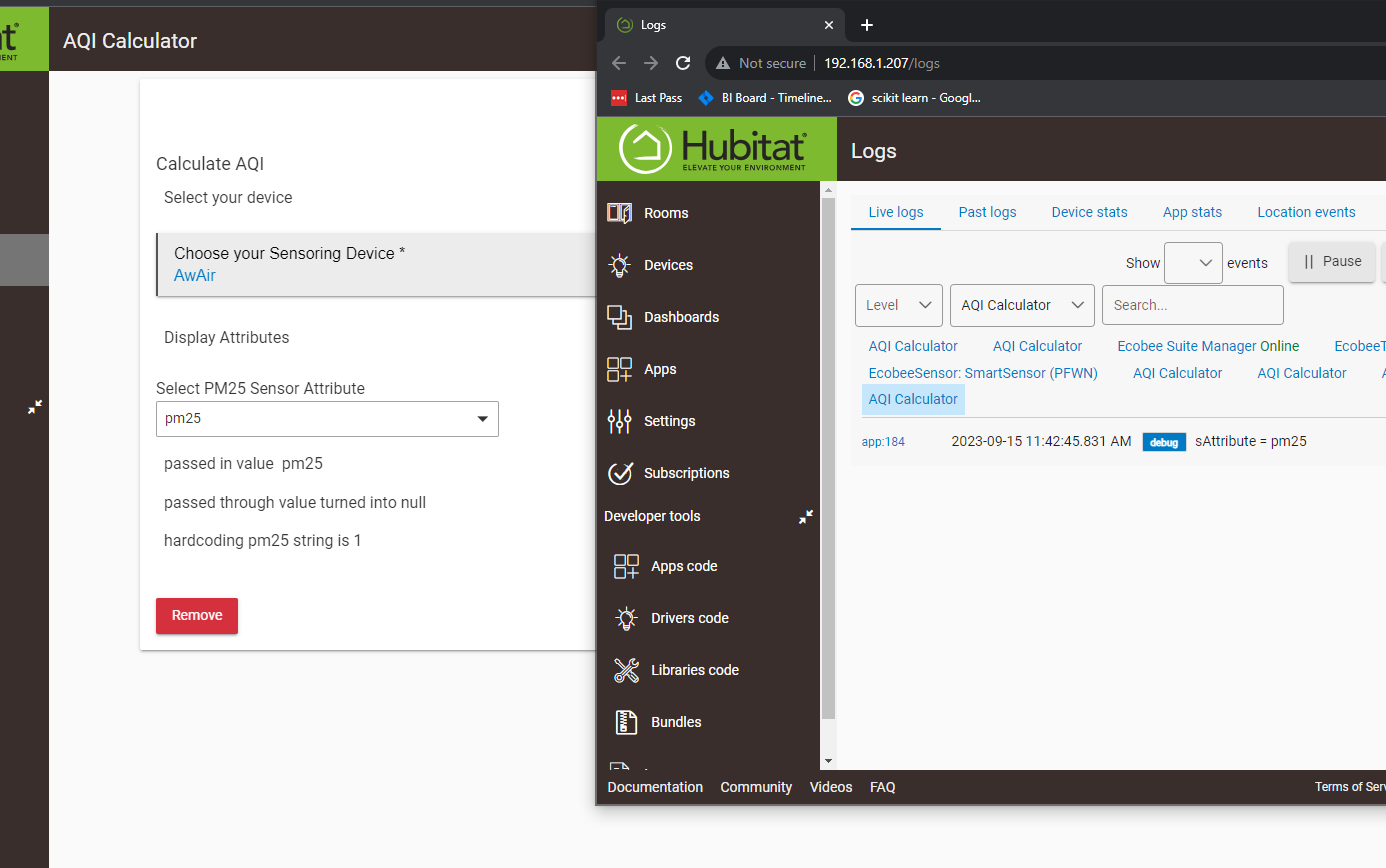Open Subscriptions checkmark icon
This screenshot has height=868, width=1386.
(620, 473)
